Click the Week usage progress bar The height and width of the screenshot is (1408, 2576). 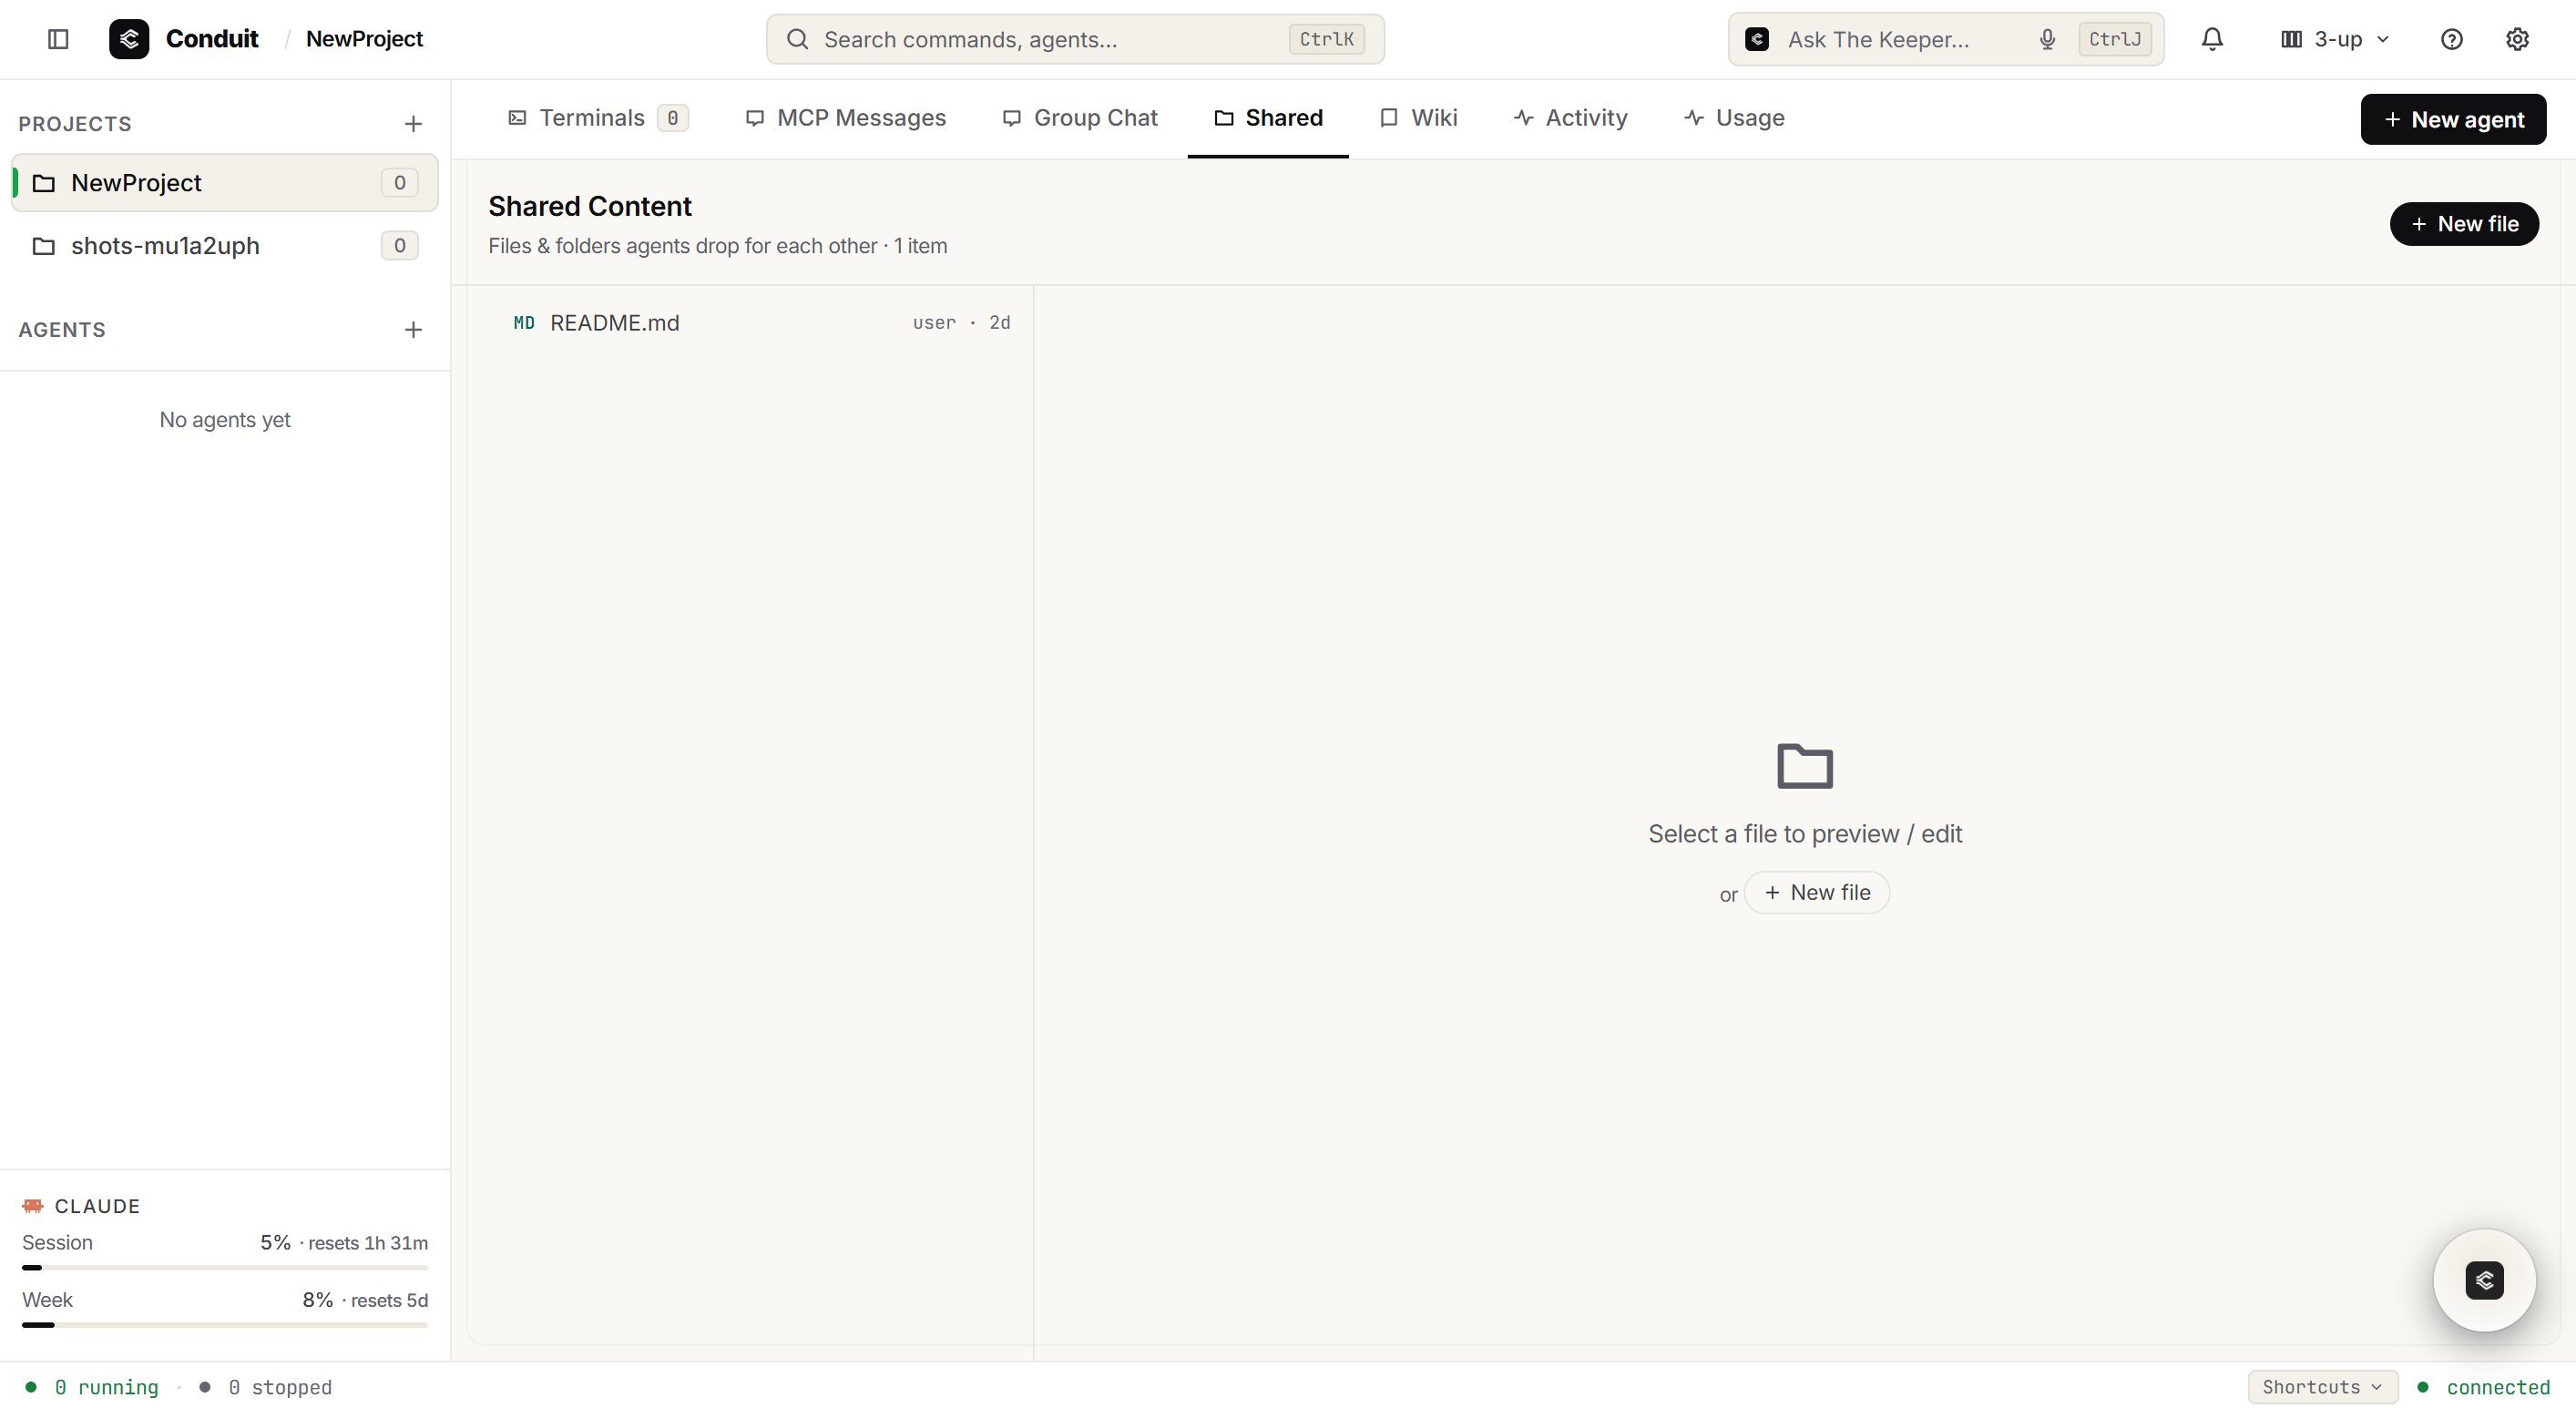click(225, 1325)
